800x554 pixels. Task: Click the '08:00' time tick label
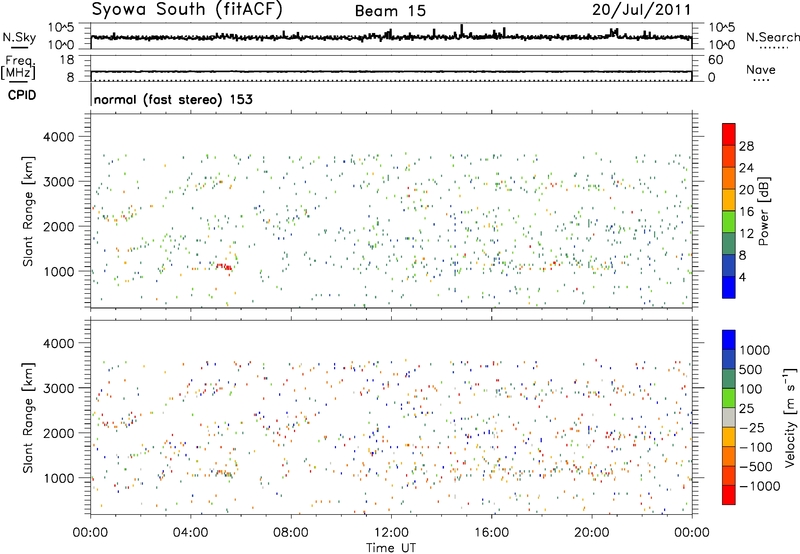(291, 533)
